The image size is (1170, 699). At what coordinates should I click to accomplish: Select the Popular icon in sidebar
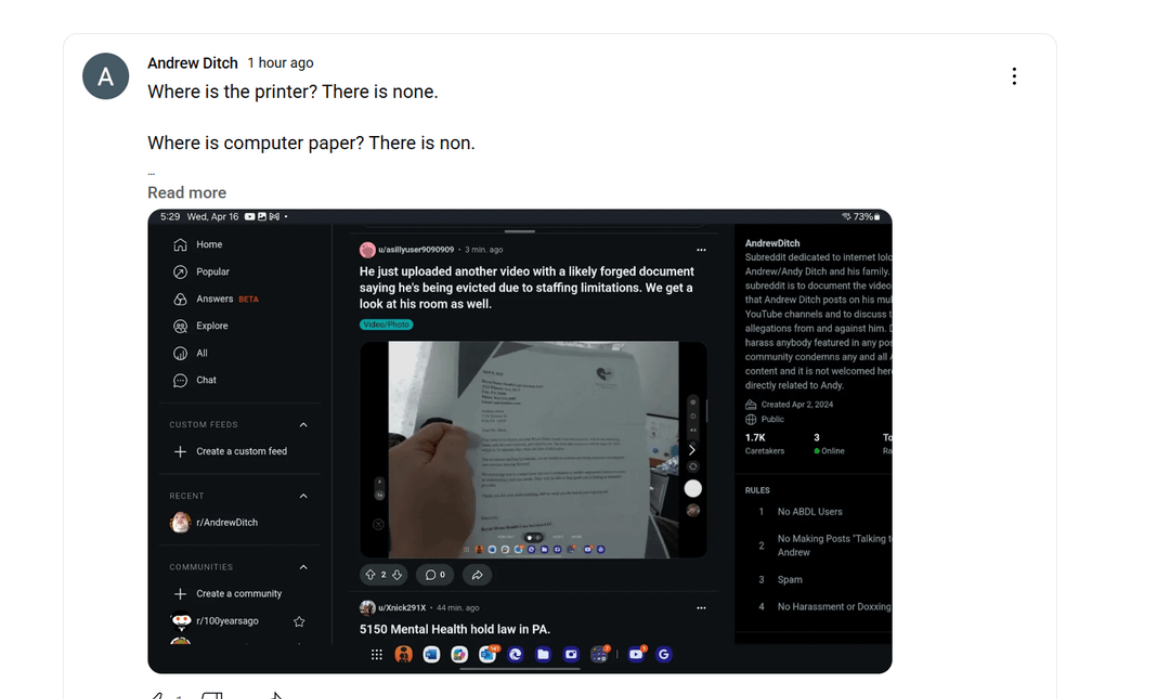point(180,272)
